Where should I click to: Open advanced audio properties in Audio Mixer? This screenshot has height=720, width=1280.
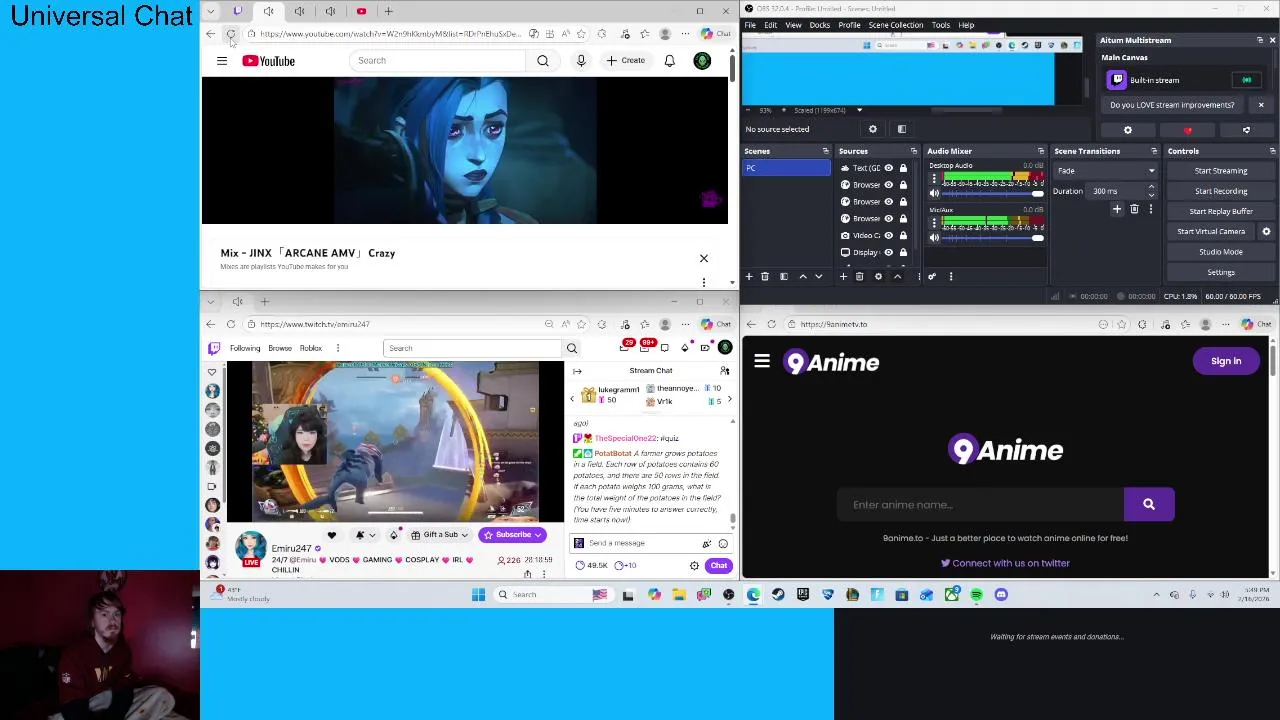[x=932, y=277]
